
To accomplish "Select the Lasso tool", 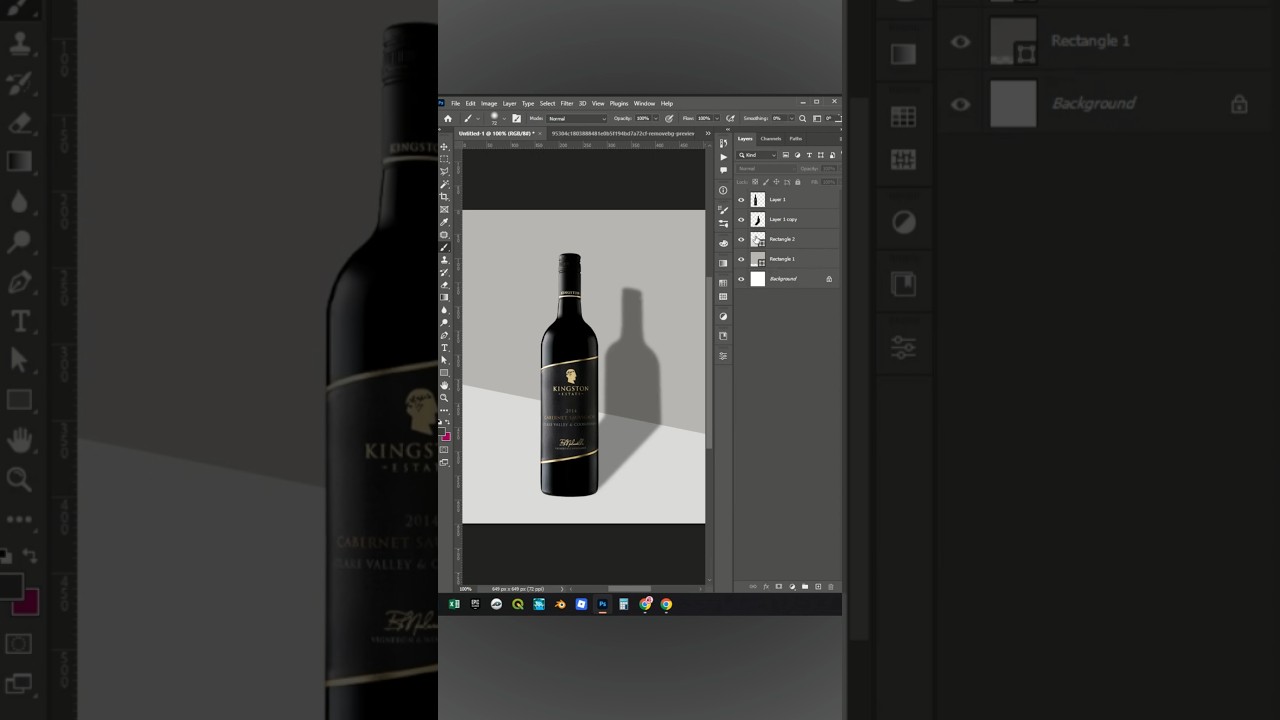I will click(445, 171).
